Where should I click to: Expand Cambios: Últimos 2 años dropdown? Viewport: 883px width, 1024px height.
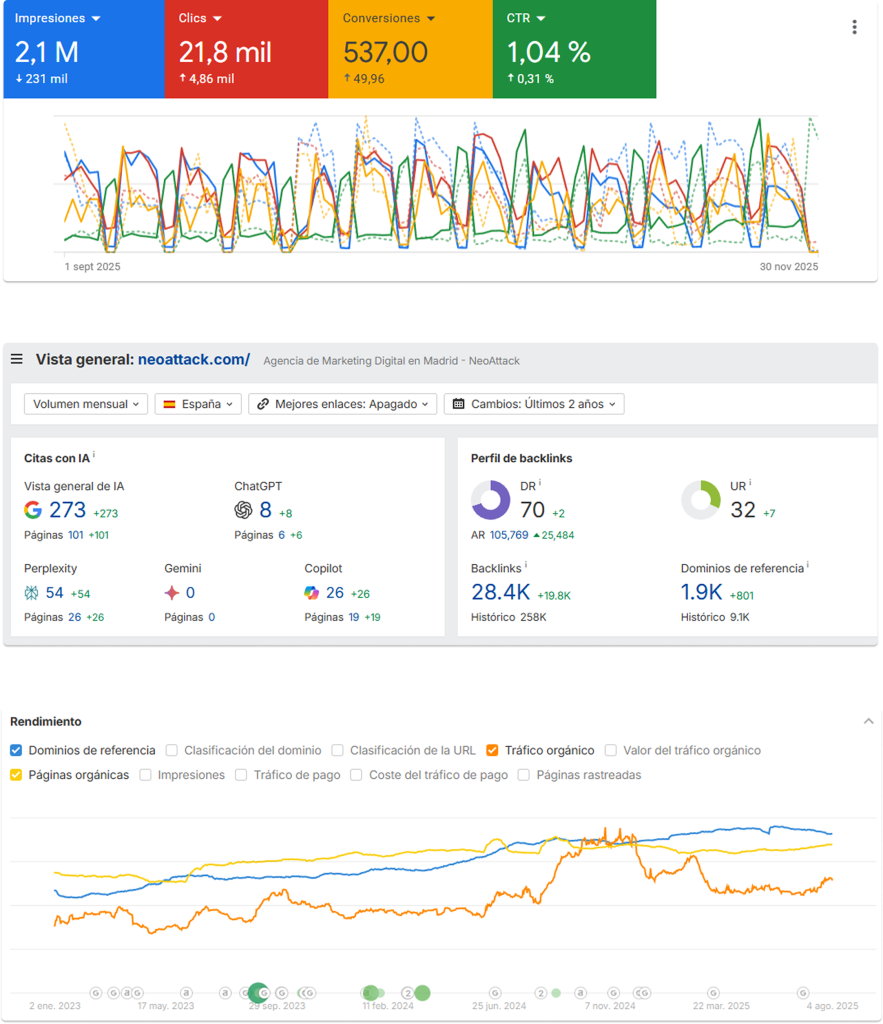click(534, 404)
